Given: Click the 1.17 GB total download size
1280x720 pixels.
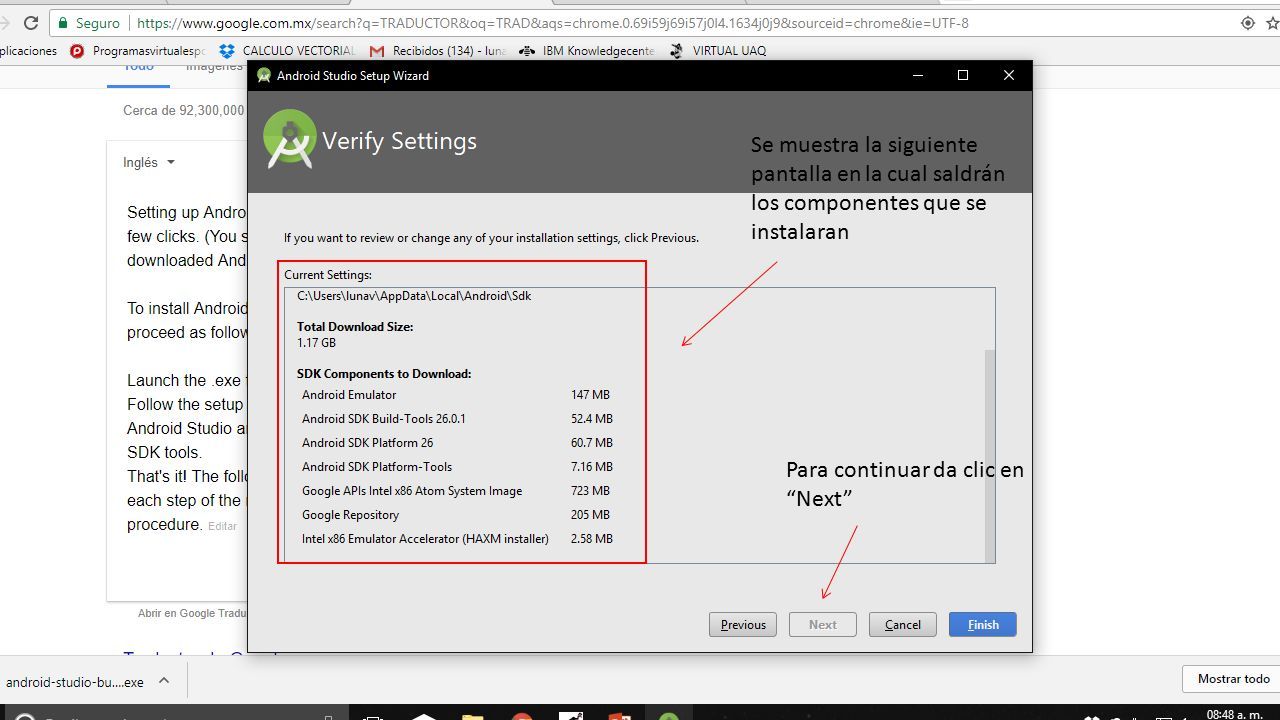Looking at the screenshot, I should [316, 343].
